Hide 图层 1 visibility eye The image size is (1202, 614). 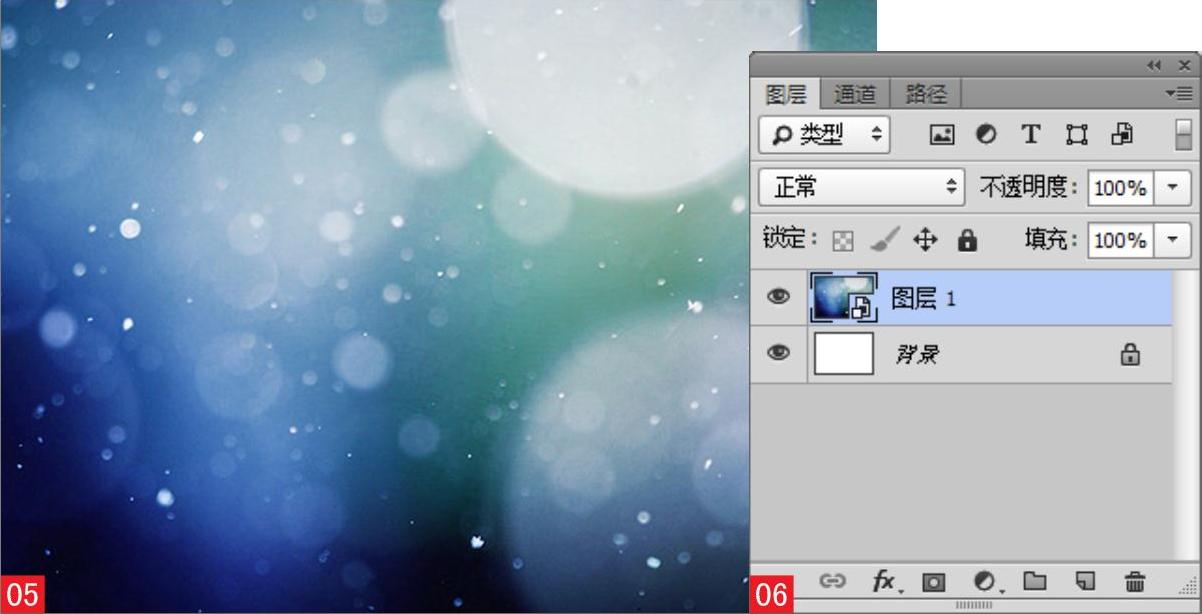778,297
